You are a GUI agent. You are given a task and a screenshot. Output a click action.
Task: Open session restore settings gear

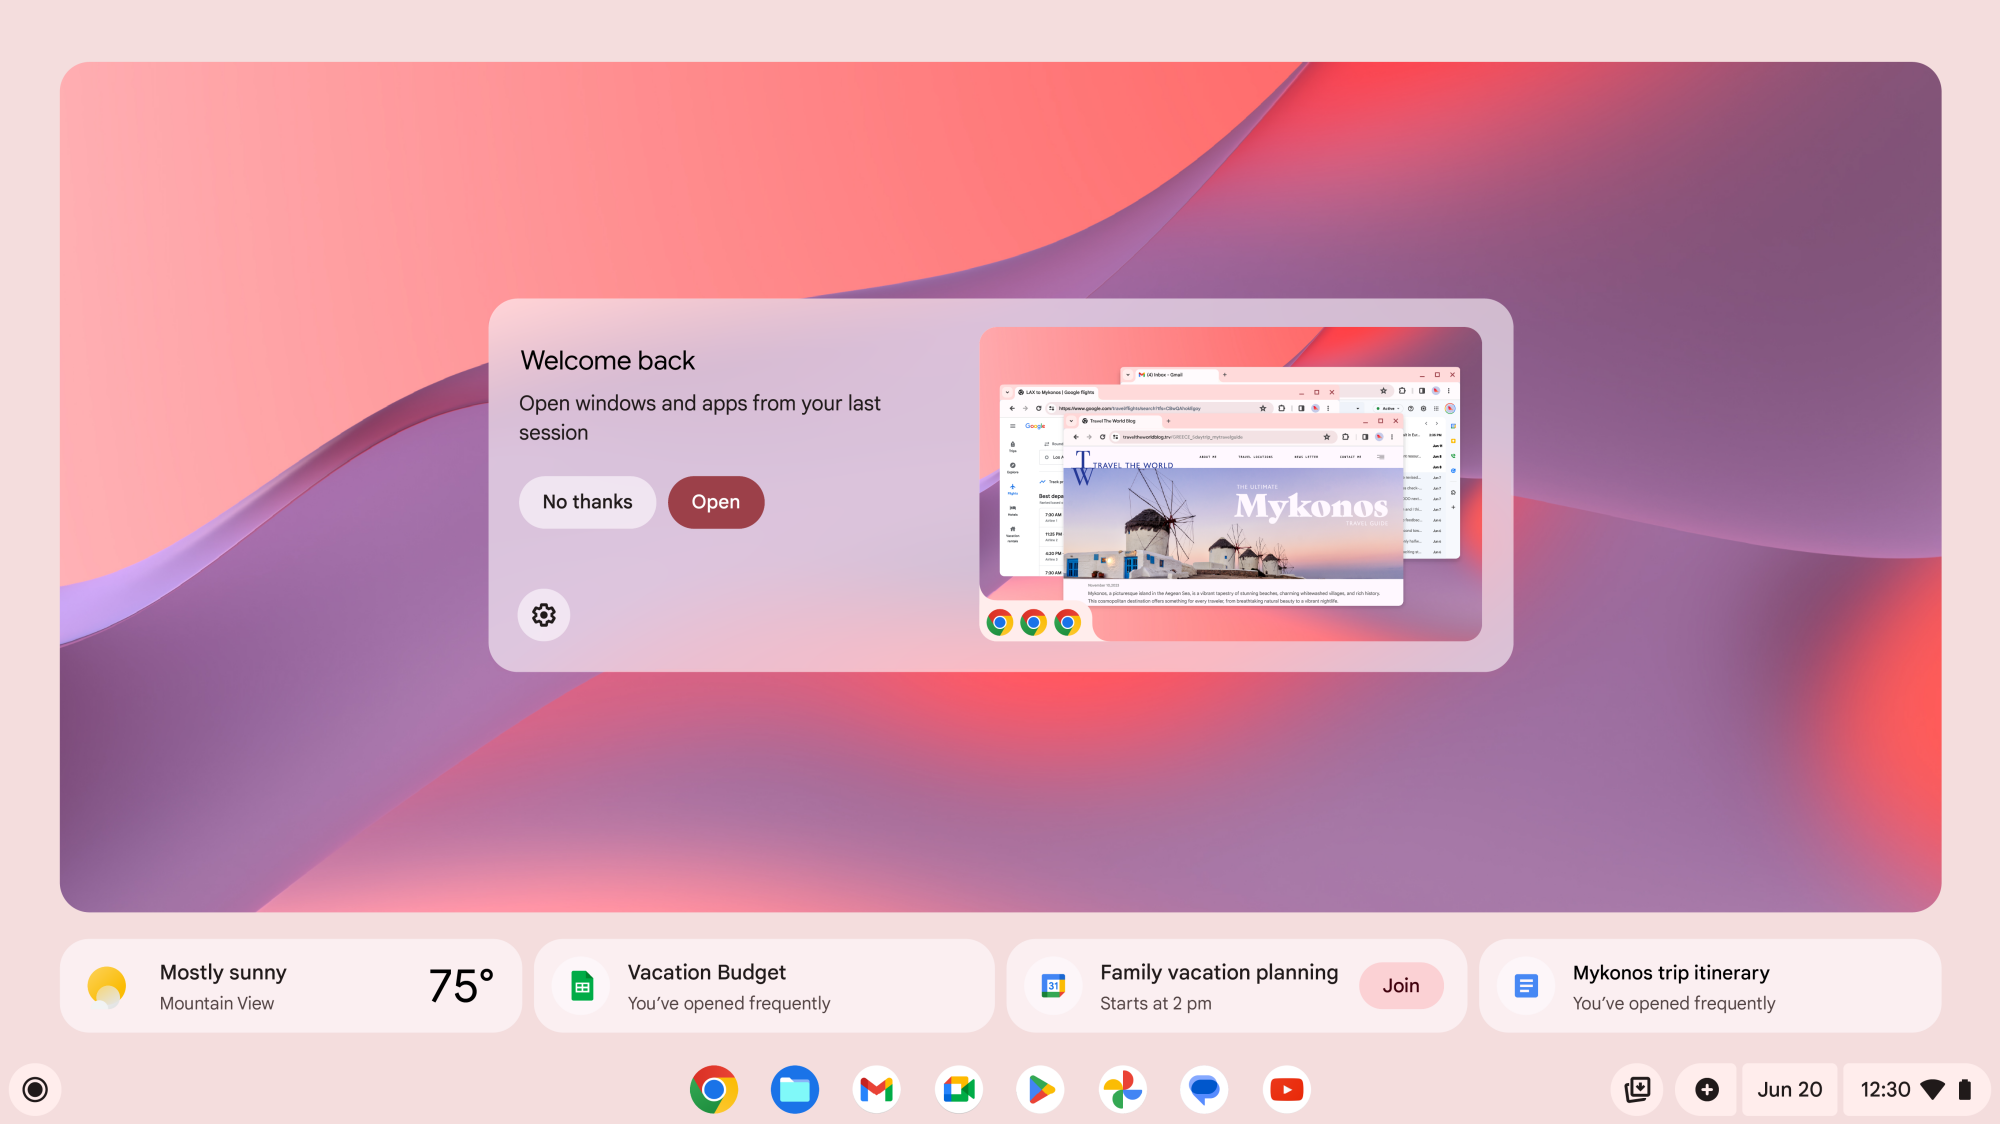pos(544,614)
